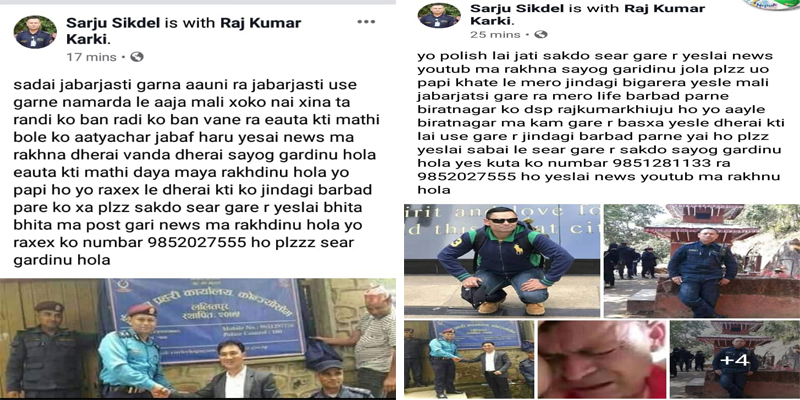Screen dimensions: 800x400
Task: Visit tagged Raj Kumar Karki profile in the right post
Action: click(588, 14)
